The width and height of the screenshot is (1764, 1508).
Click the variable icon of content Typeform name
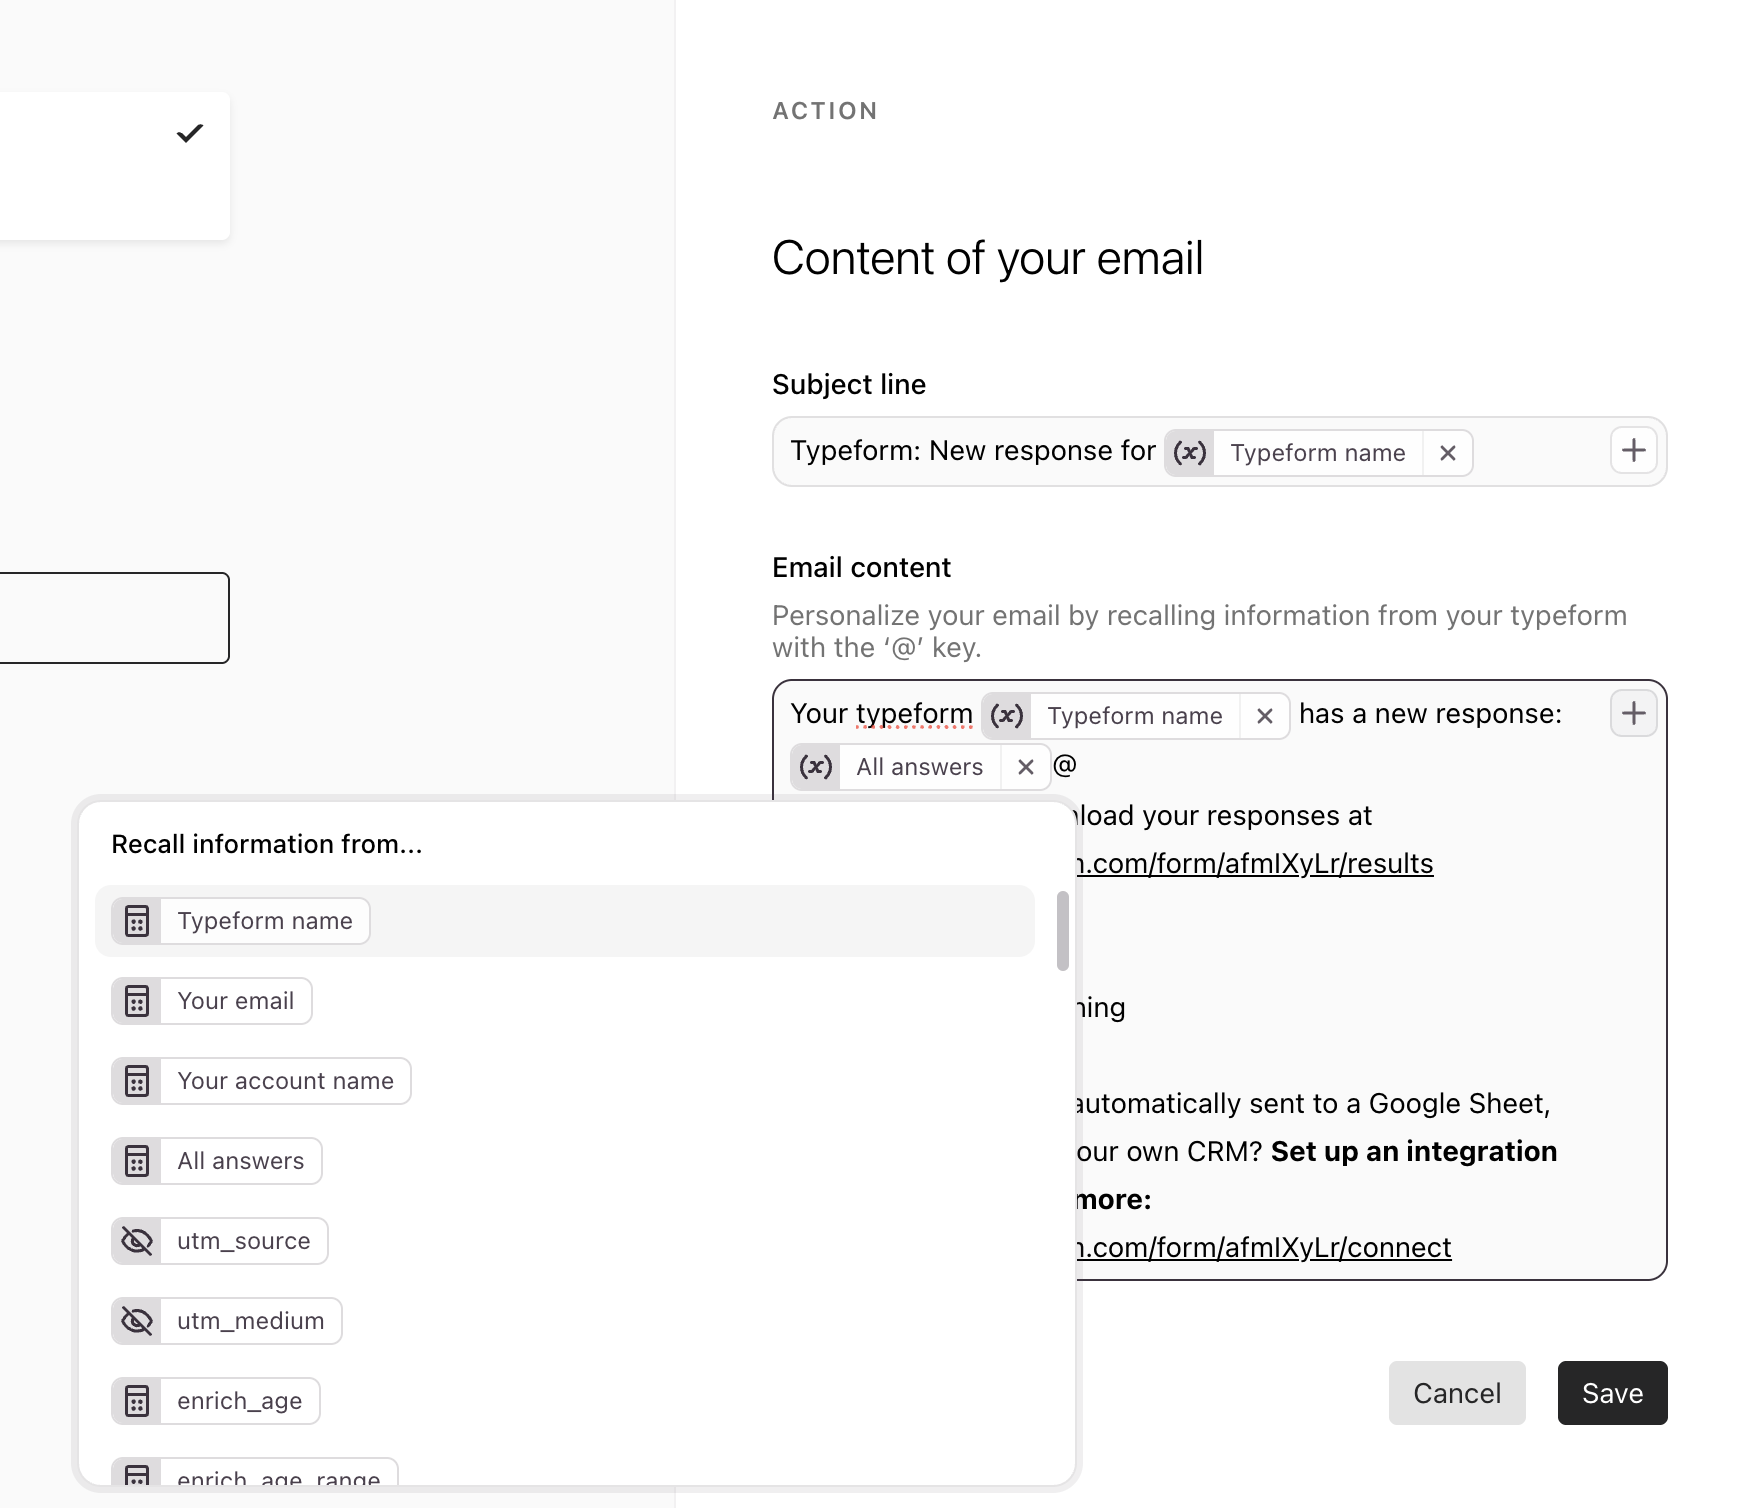1006,716
